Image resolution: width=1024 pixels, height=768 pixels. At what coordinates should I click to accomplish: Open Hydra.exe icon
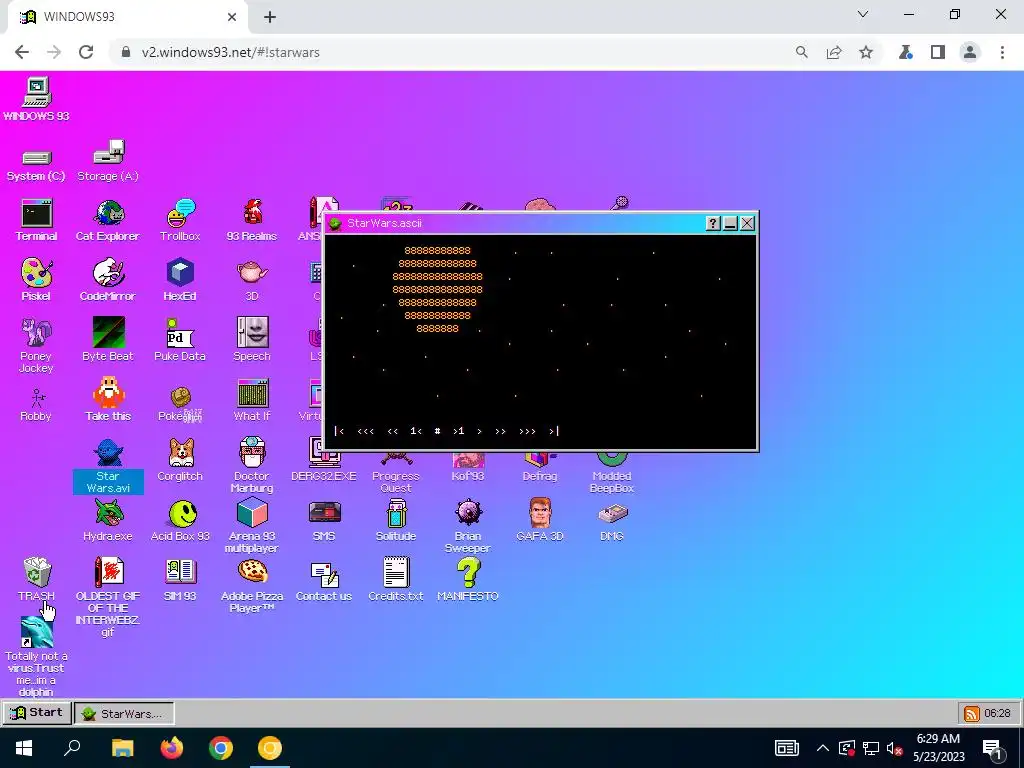click(x=108, y=513)
